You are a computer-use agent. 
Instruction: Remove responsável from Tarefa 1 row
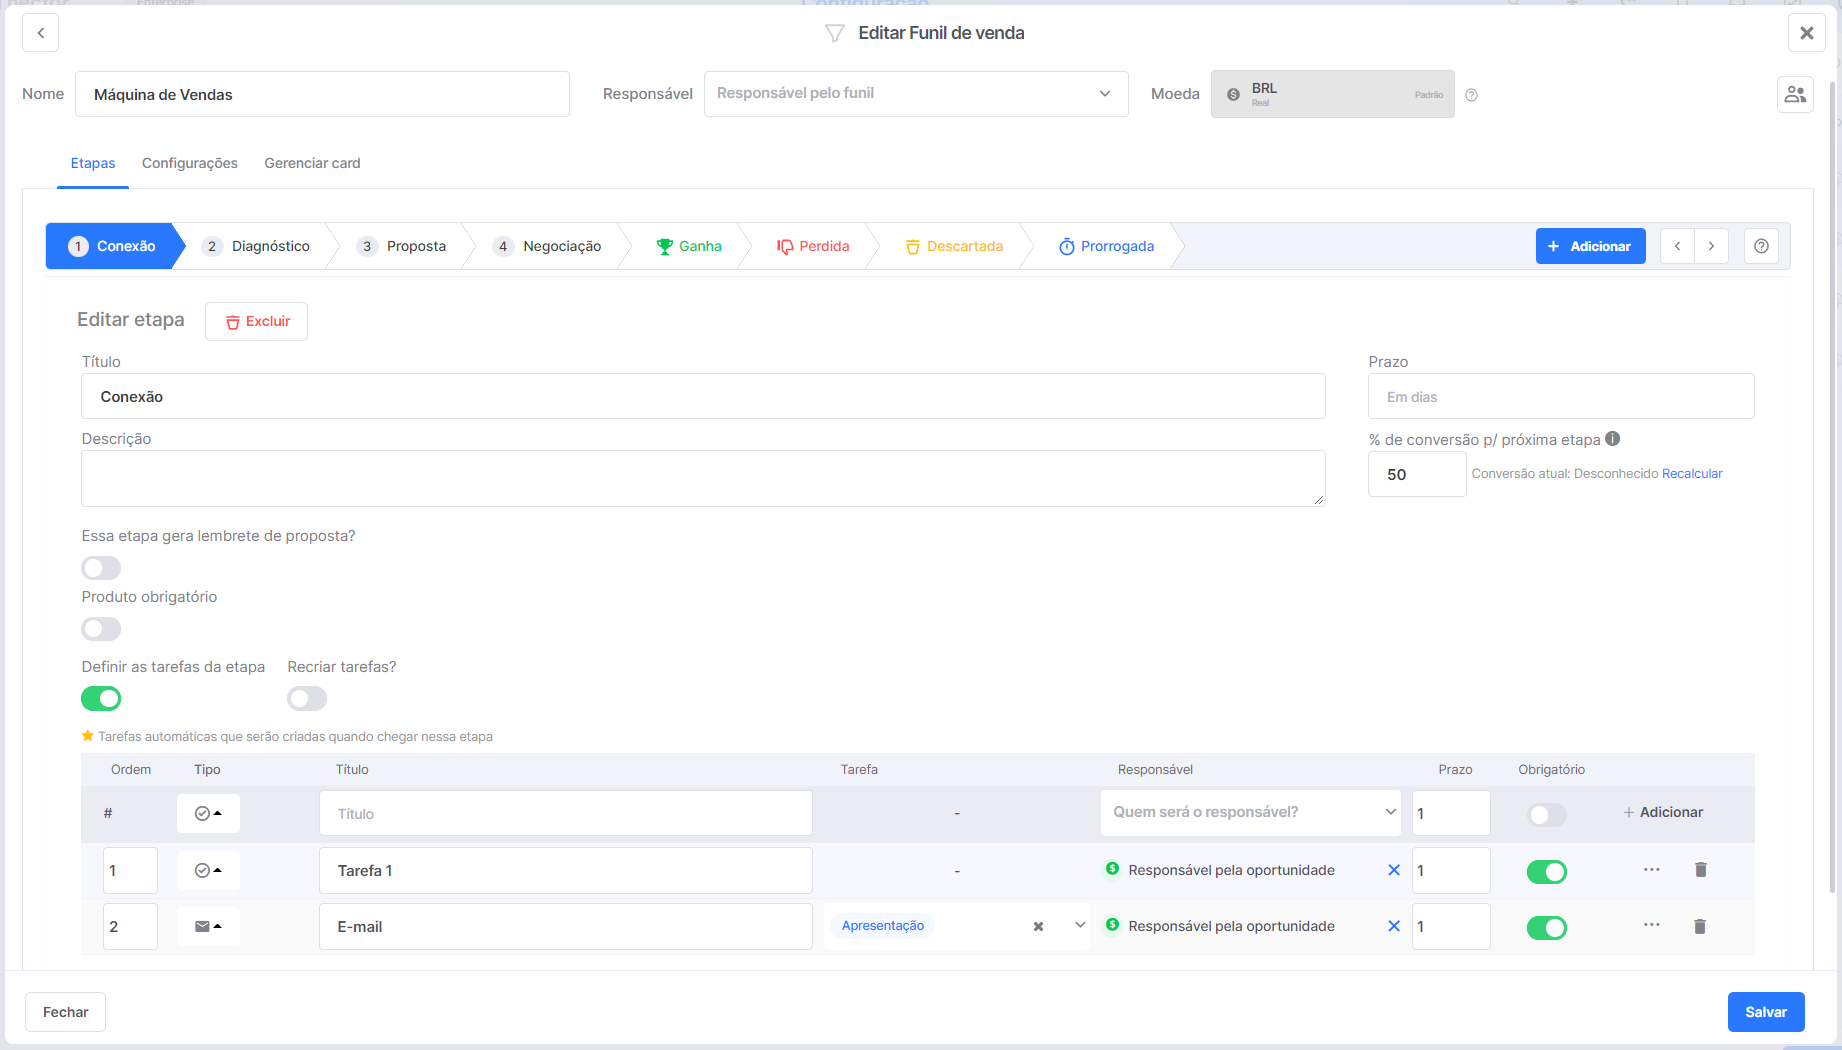[x=1393, y=870]
